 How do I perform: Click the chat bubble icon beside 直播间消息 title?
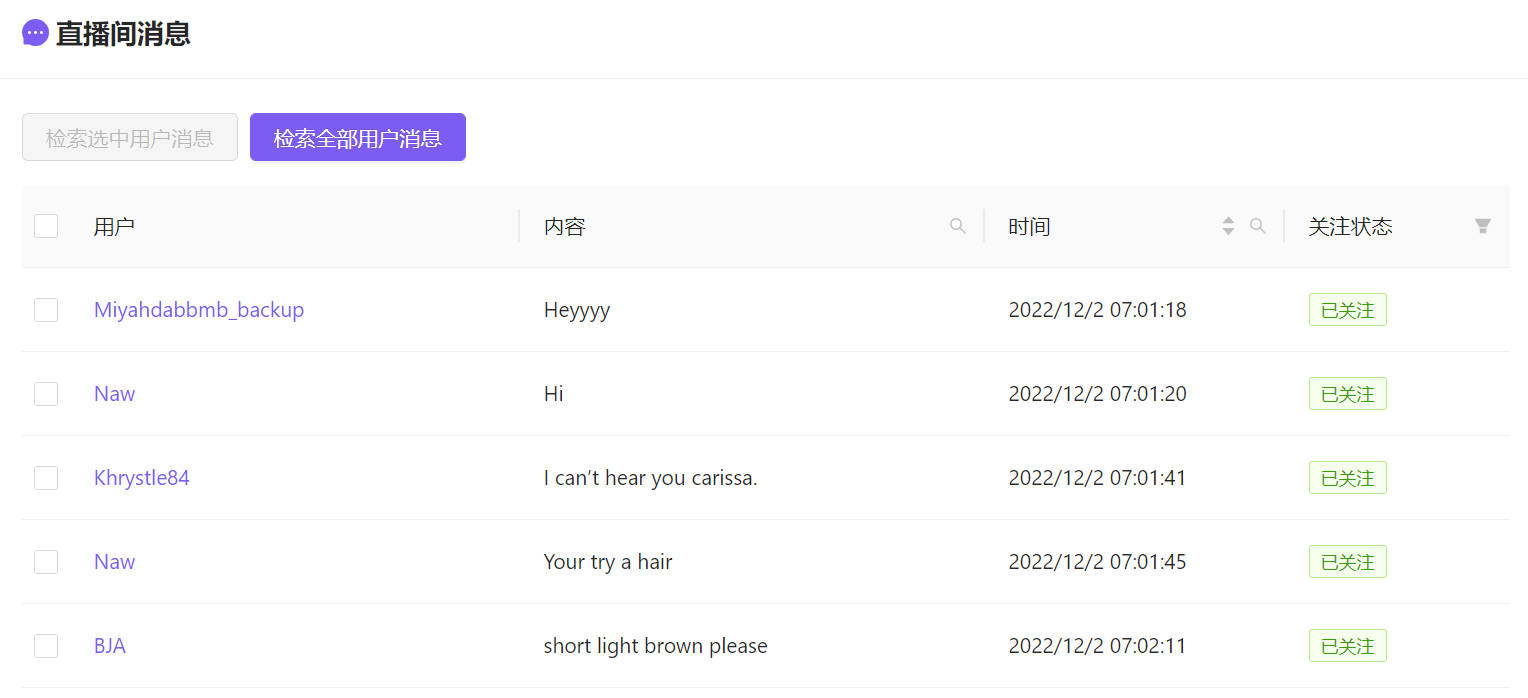[34, 32]
